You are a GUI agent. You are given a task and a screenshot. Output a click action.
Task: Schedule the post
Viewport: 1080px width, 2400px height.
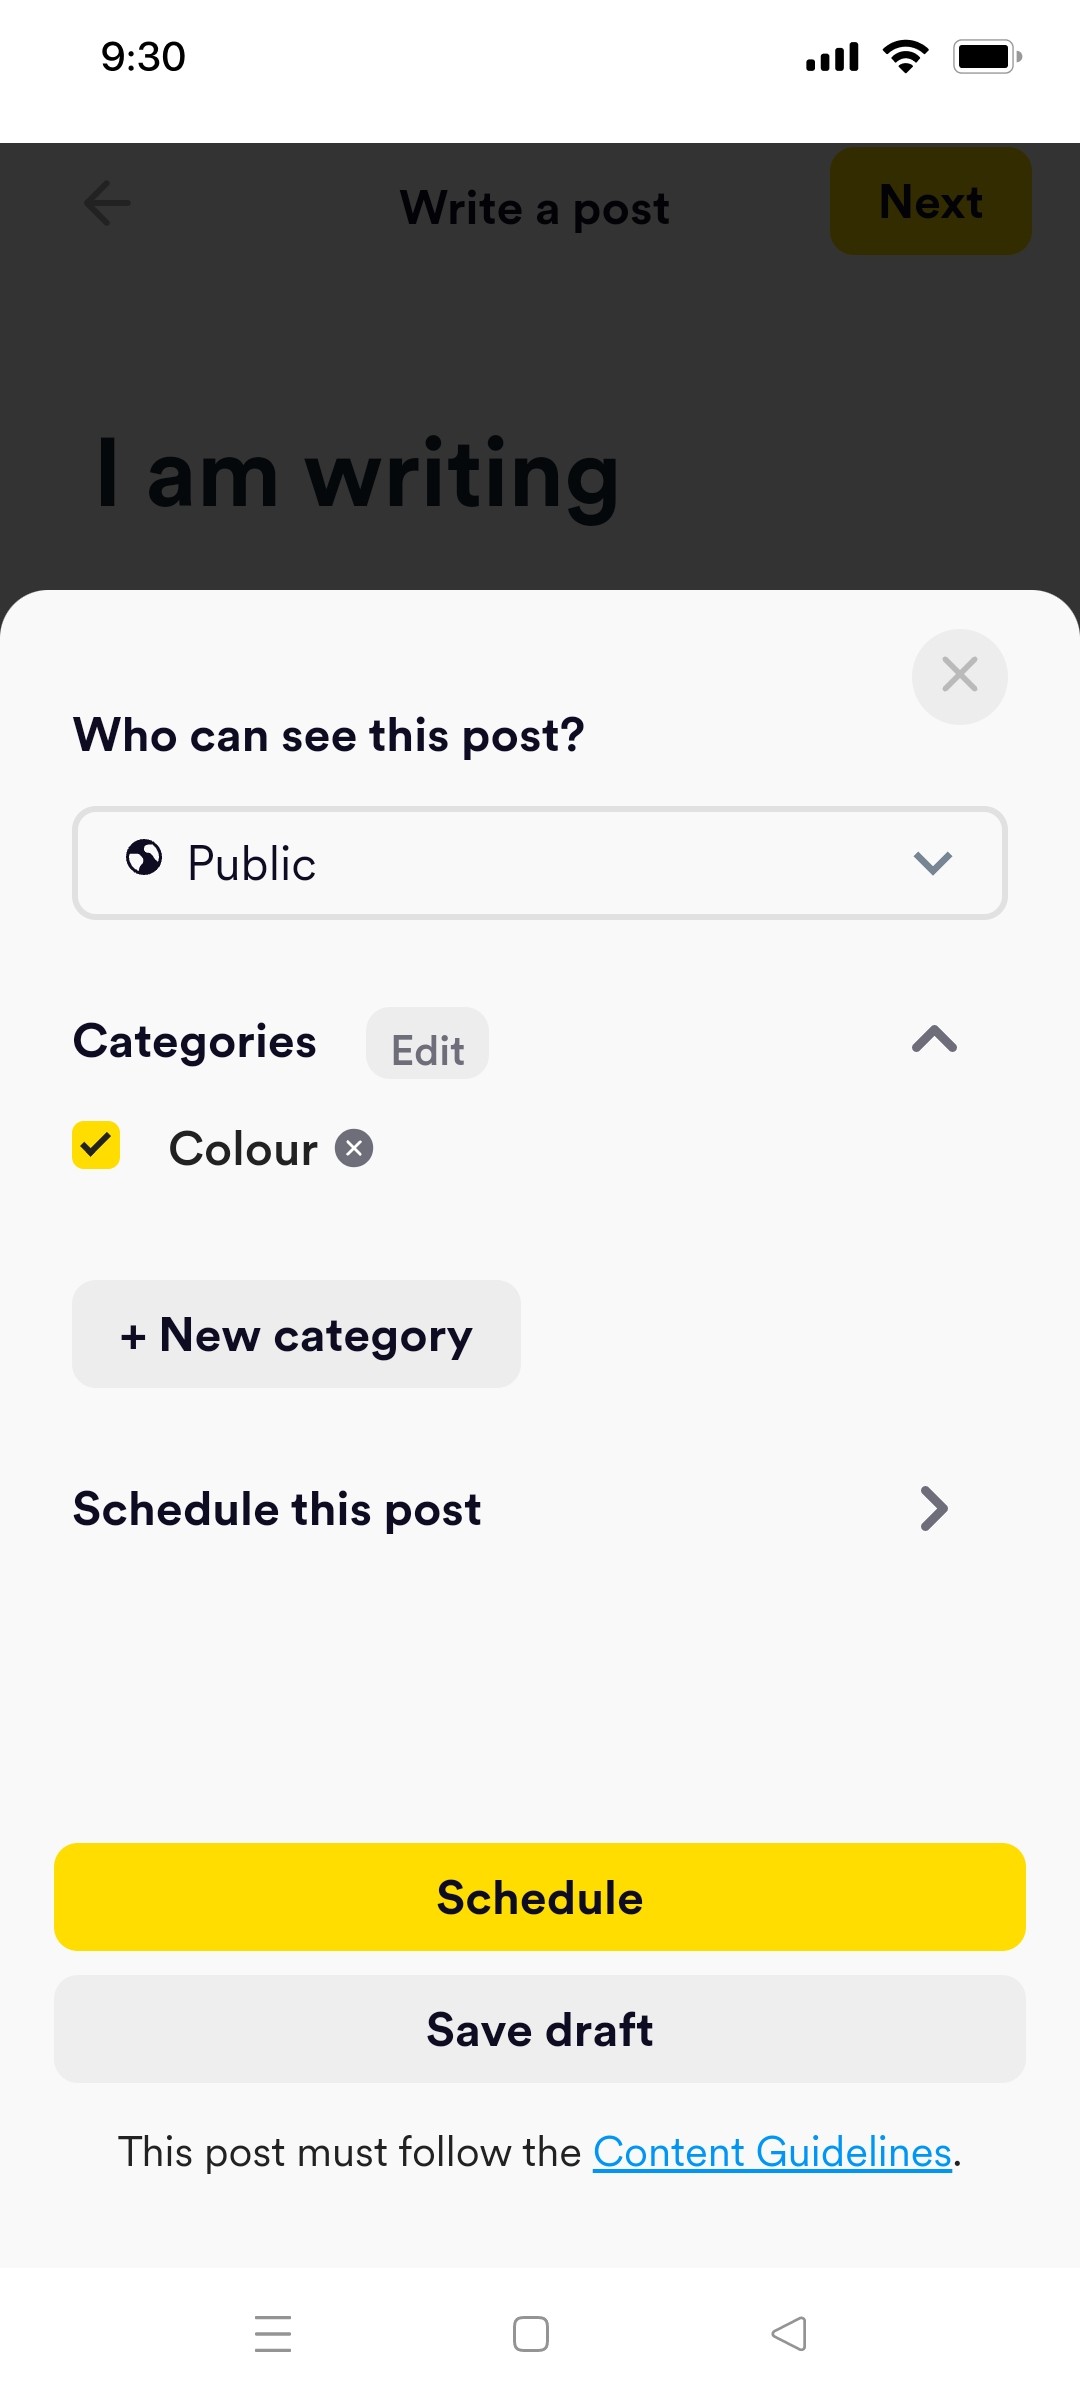pos(539,1896)
